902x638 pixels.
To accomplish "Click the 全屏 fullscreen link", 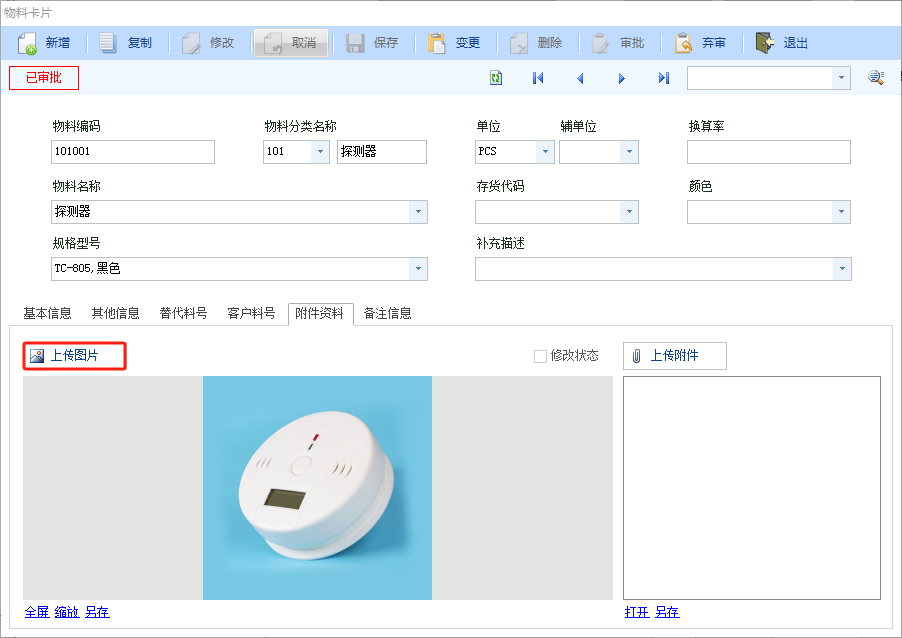I will (x=37, y=612).
